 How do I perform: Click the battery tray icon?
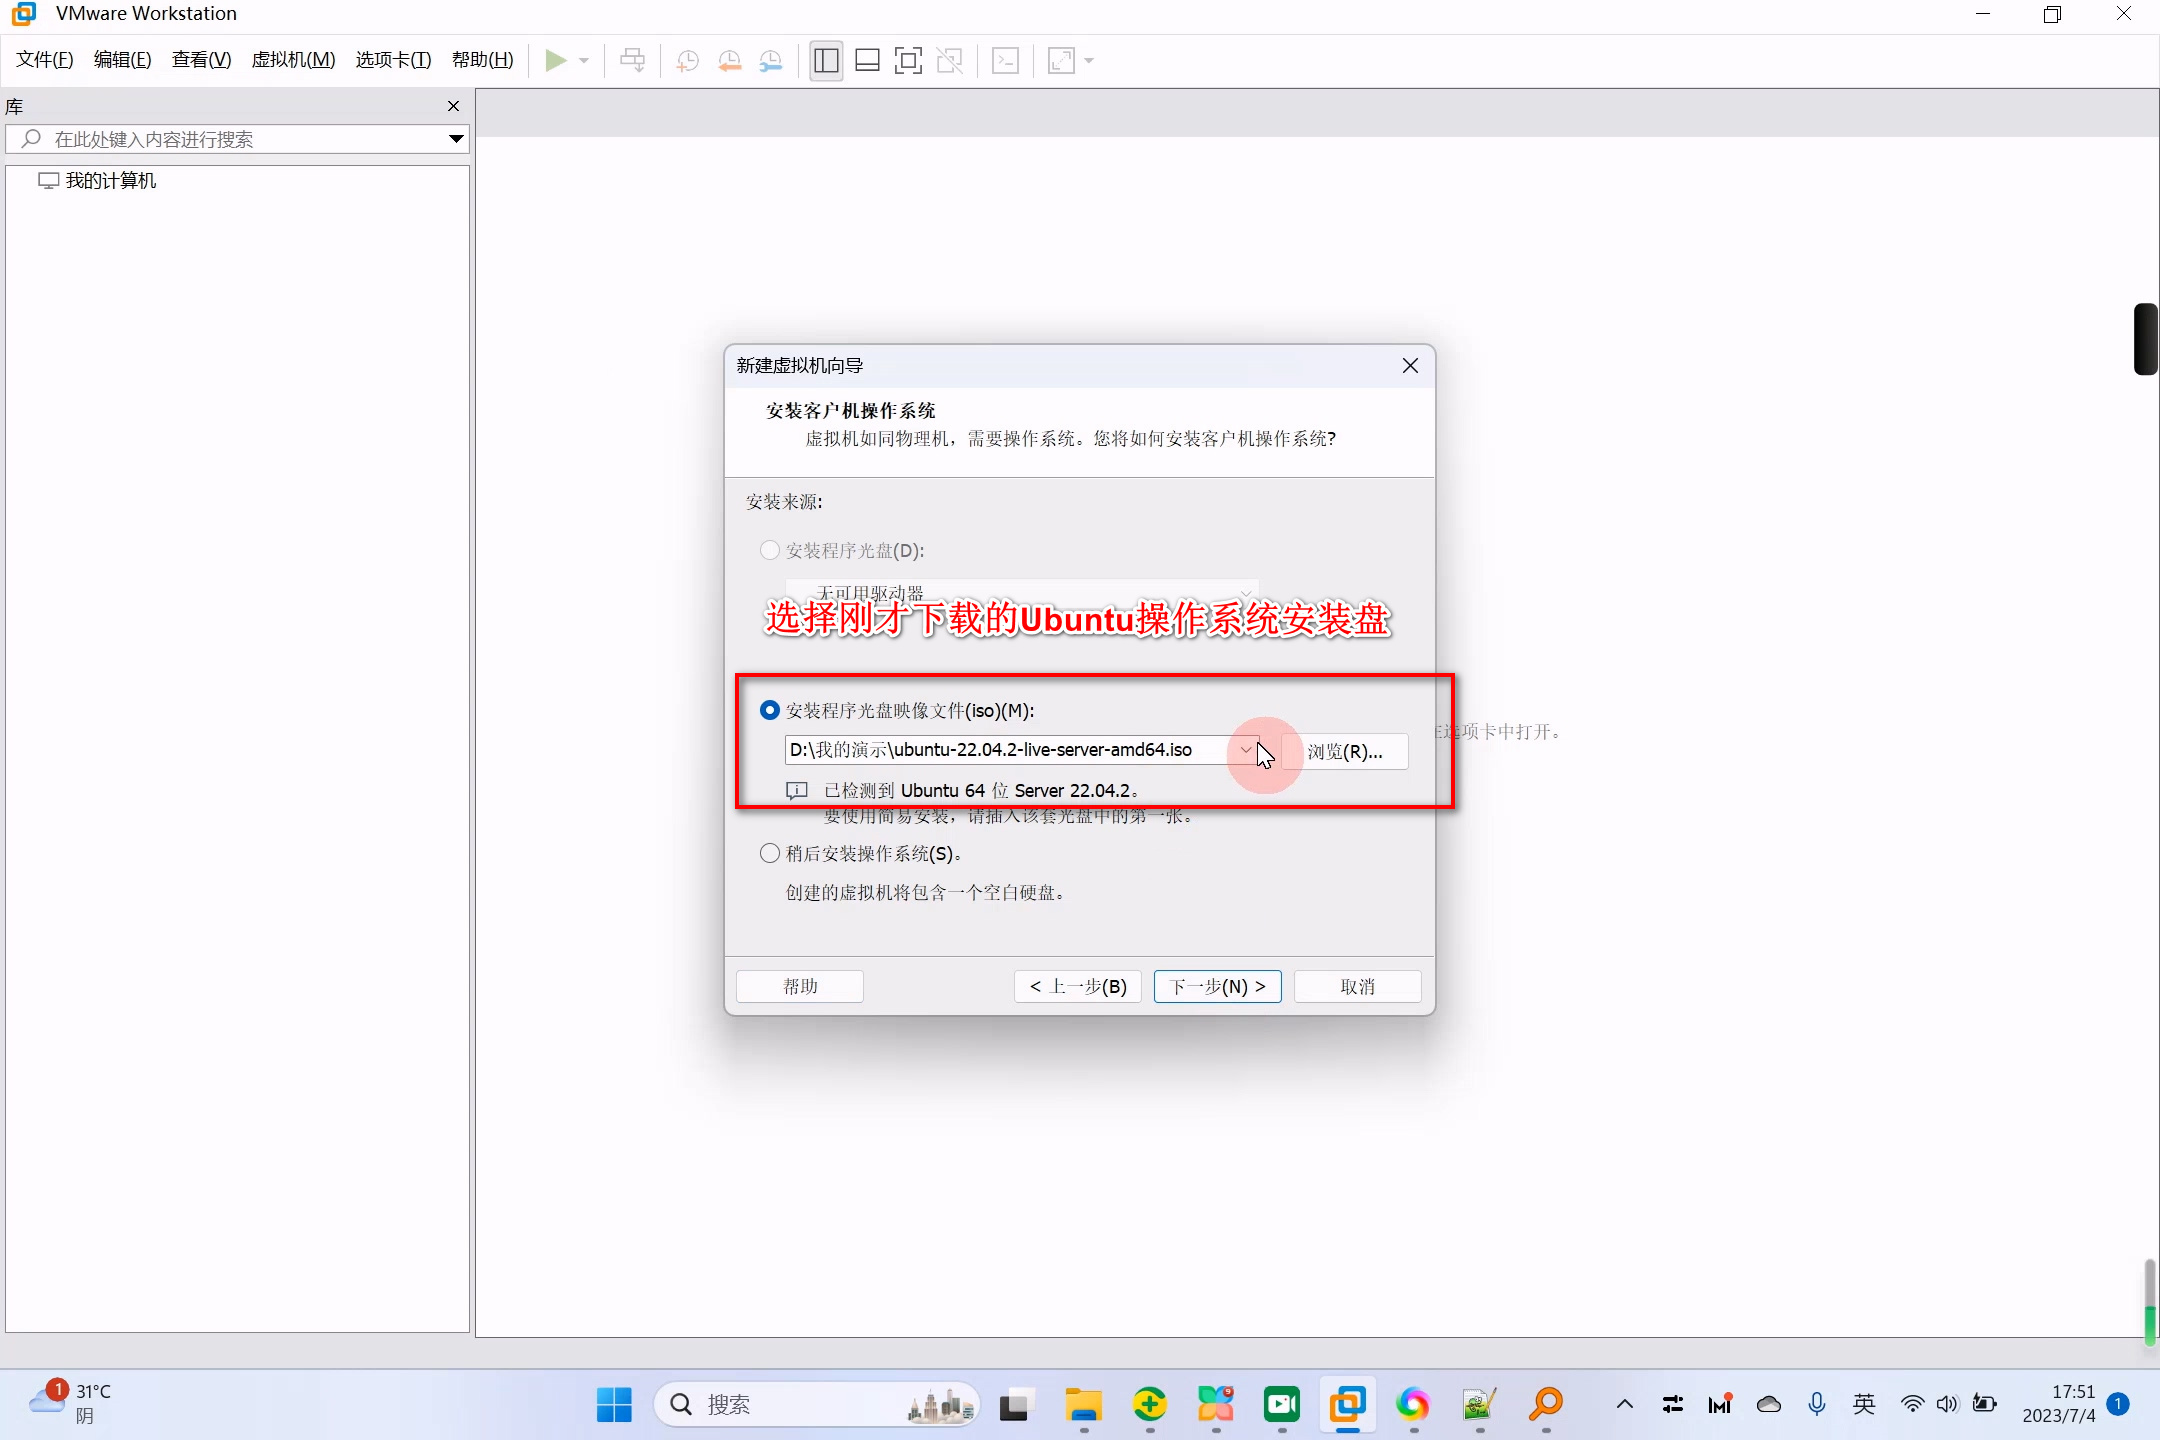[1985, 1404]
